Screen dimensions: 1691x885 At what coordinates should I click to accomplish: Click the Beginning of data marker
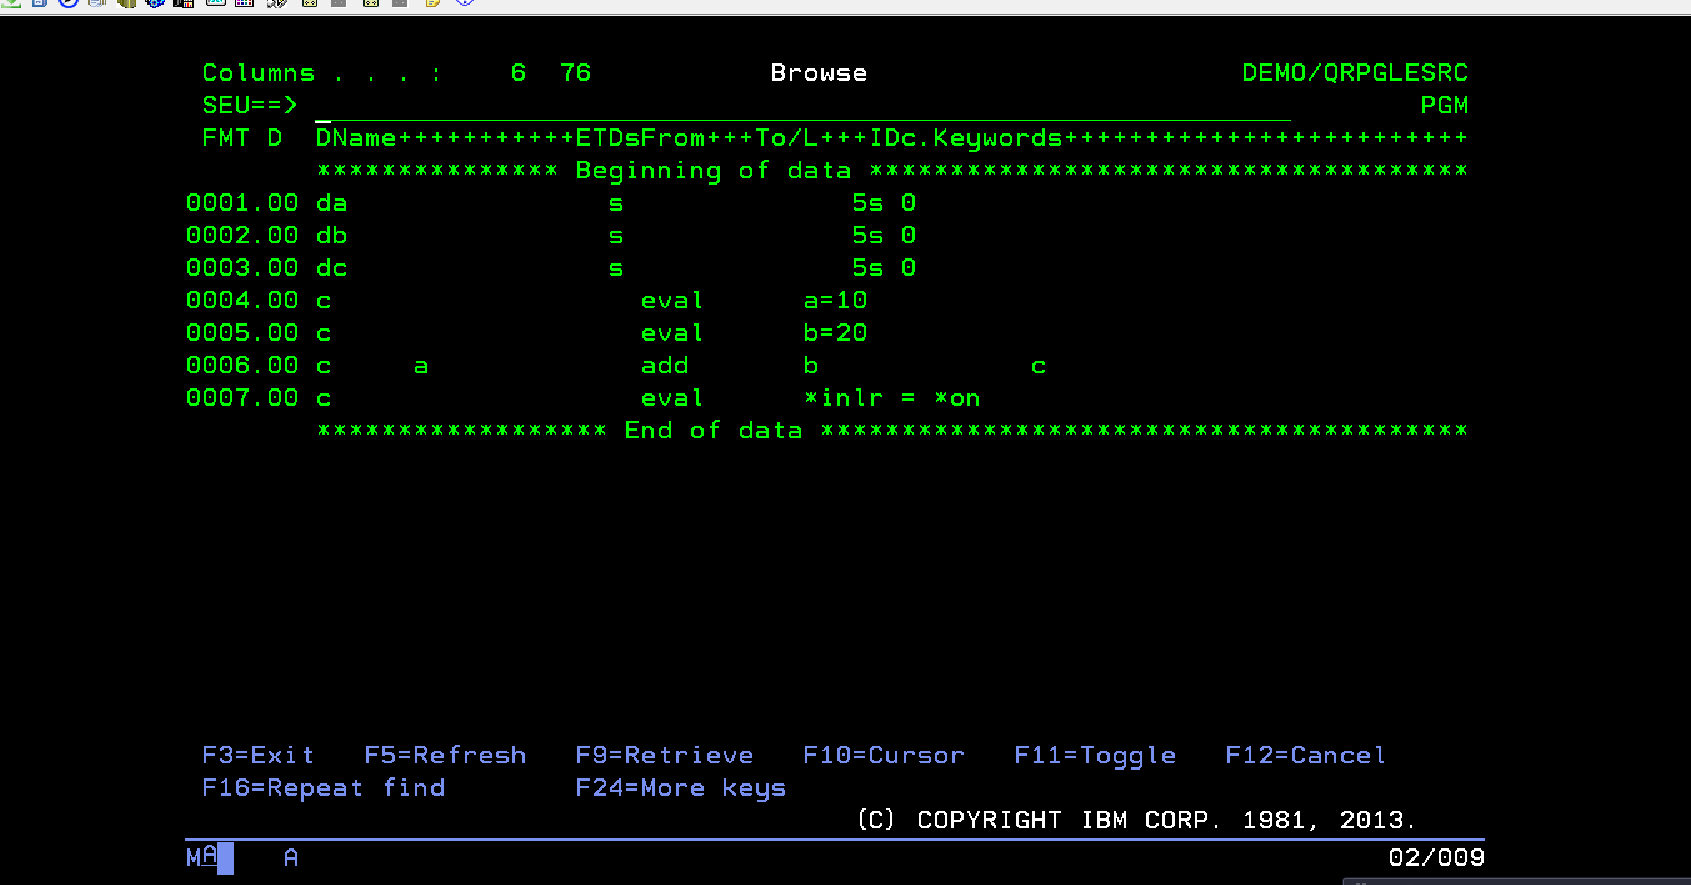pos(713,171)
